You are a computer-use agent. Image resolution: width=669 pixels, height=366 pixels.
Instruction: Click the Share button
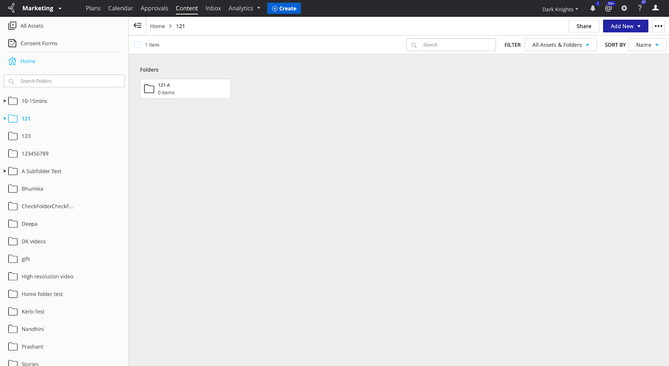[584, 26]
